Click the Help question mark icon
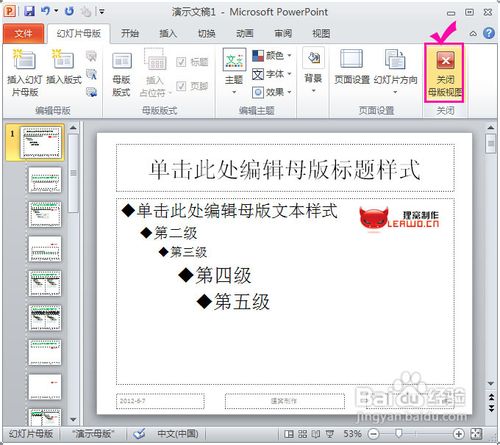This screenshot has width=500, height=445. click(x=489, y=33)
